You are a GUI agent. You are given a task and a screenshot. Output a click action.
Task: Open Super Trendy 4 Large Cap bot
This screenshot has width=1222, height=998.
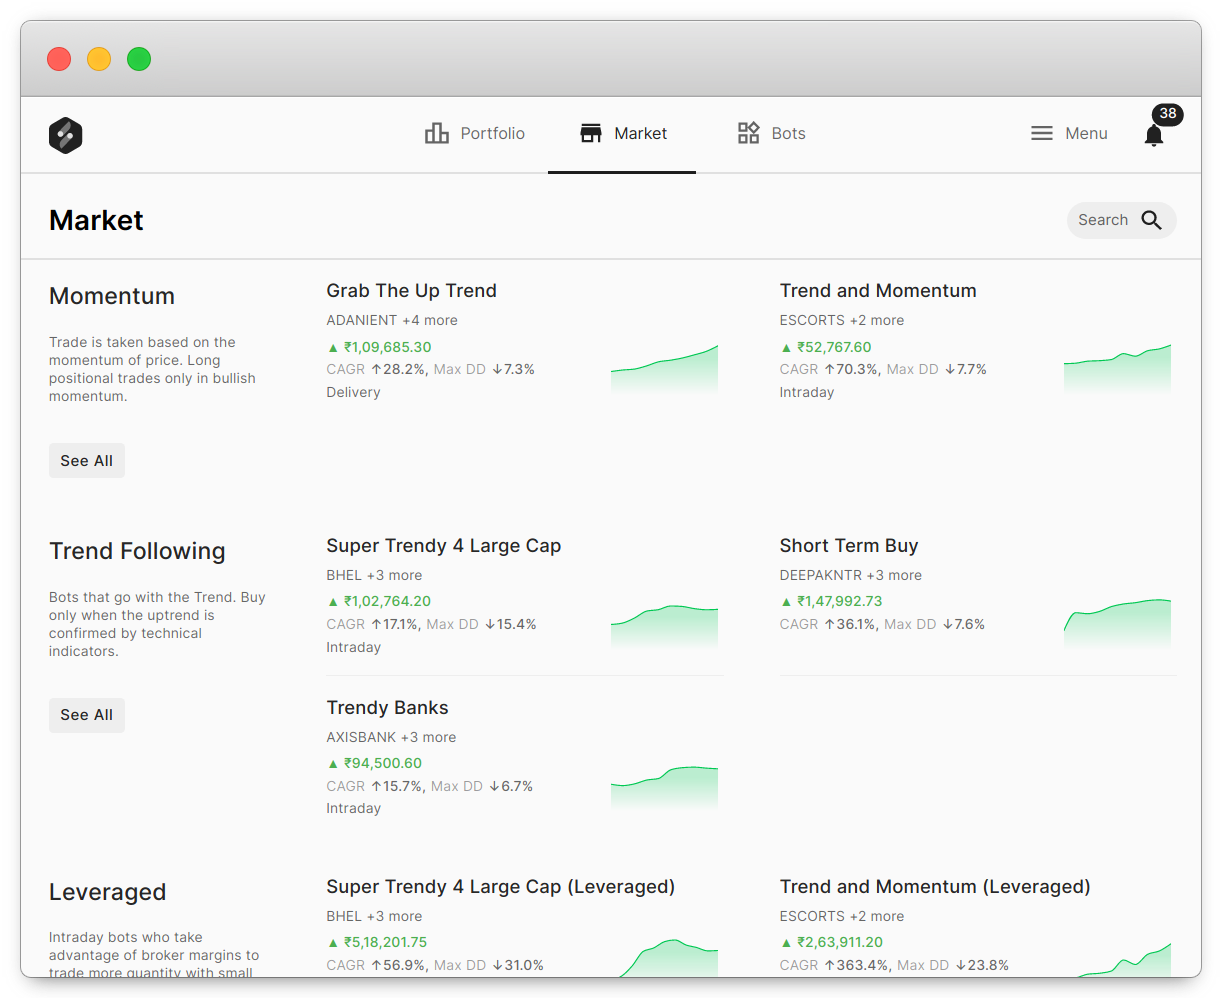444,546
